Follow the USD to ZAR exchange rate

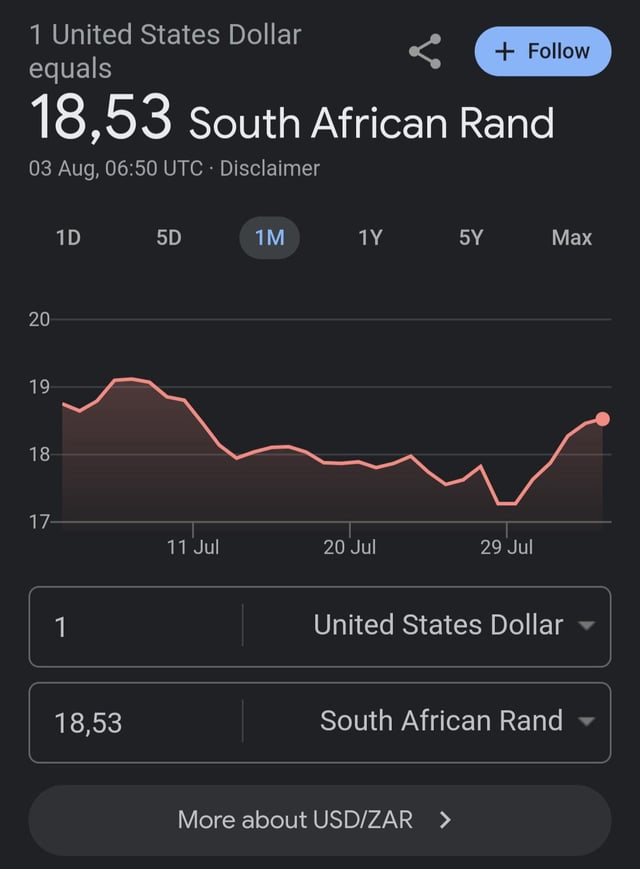click(x=541, y=51)
